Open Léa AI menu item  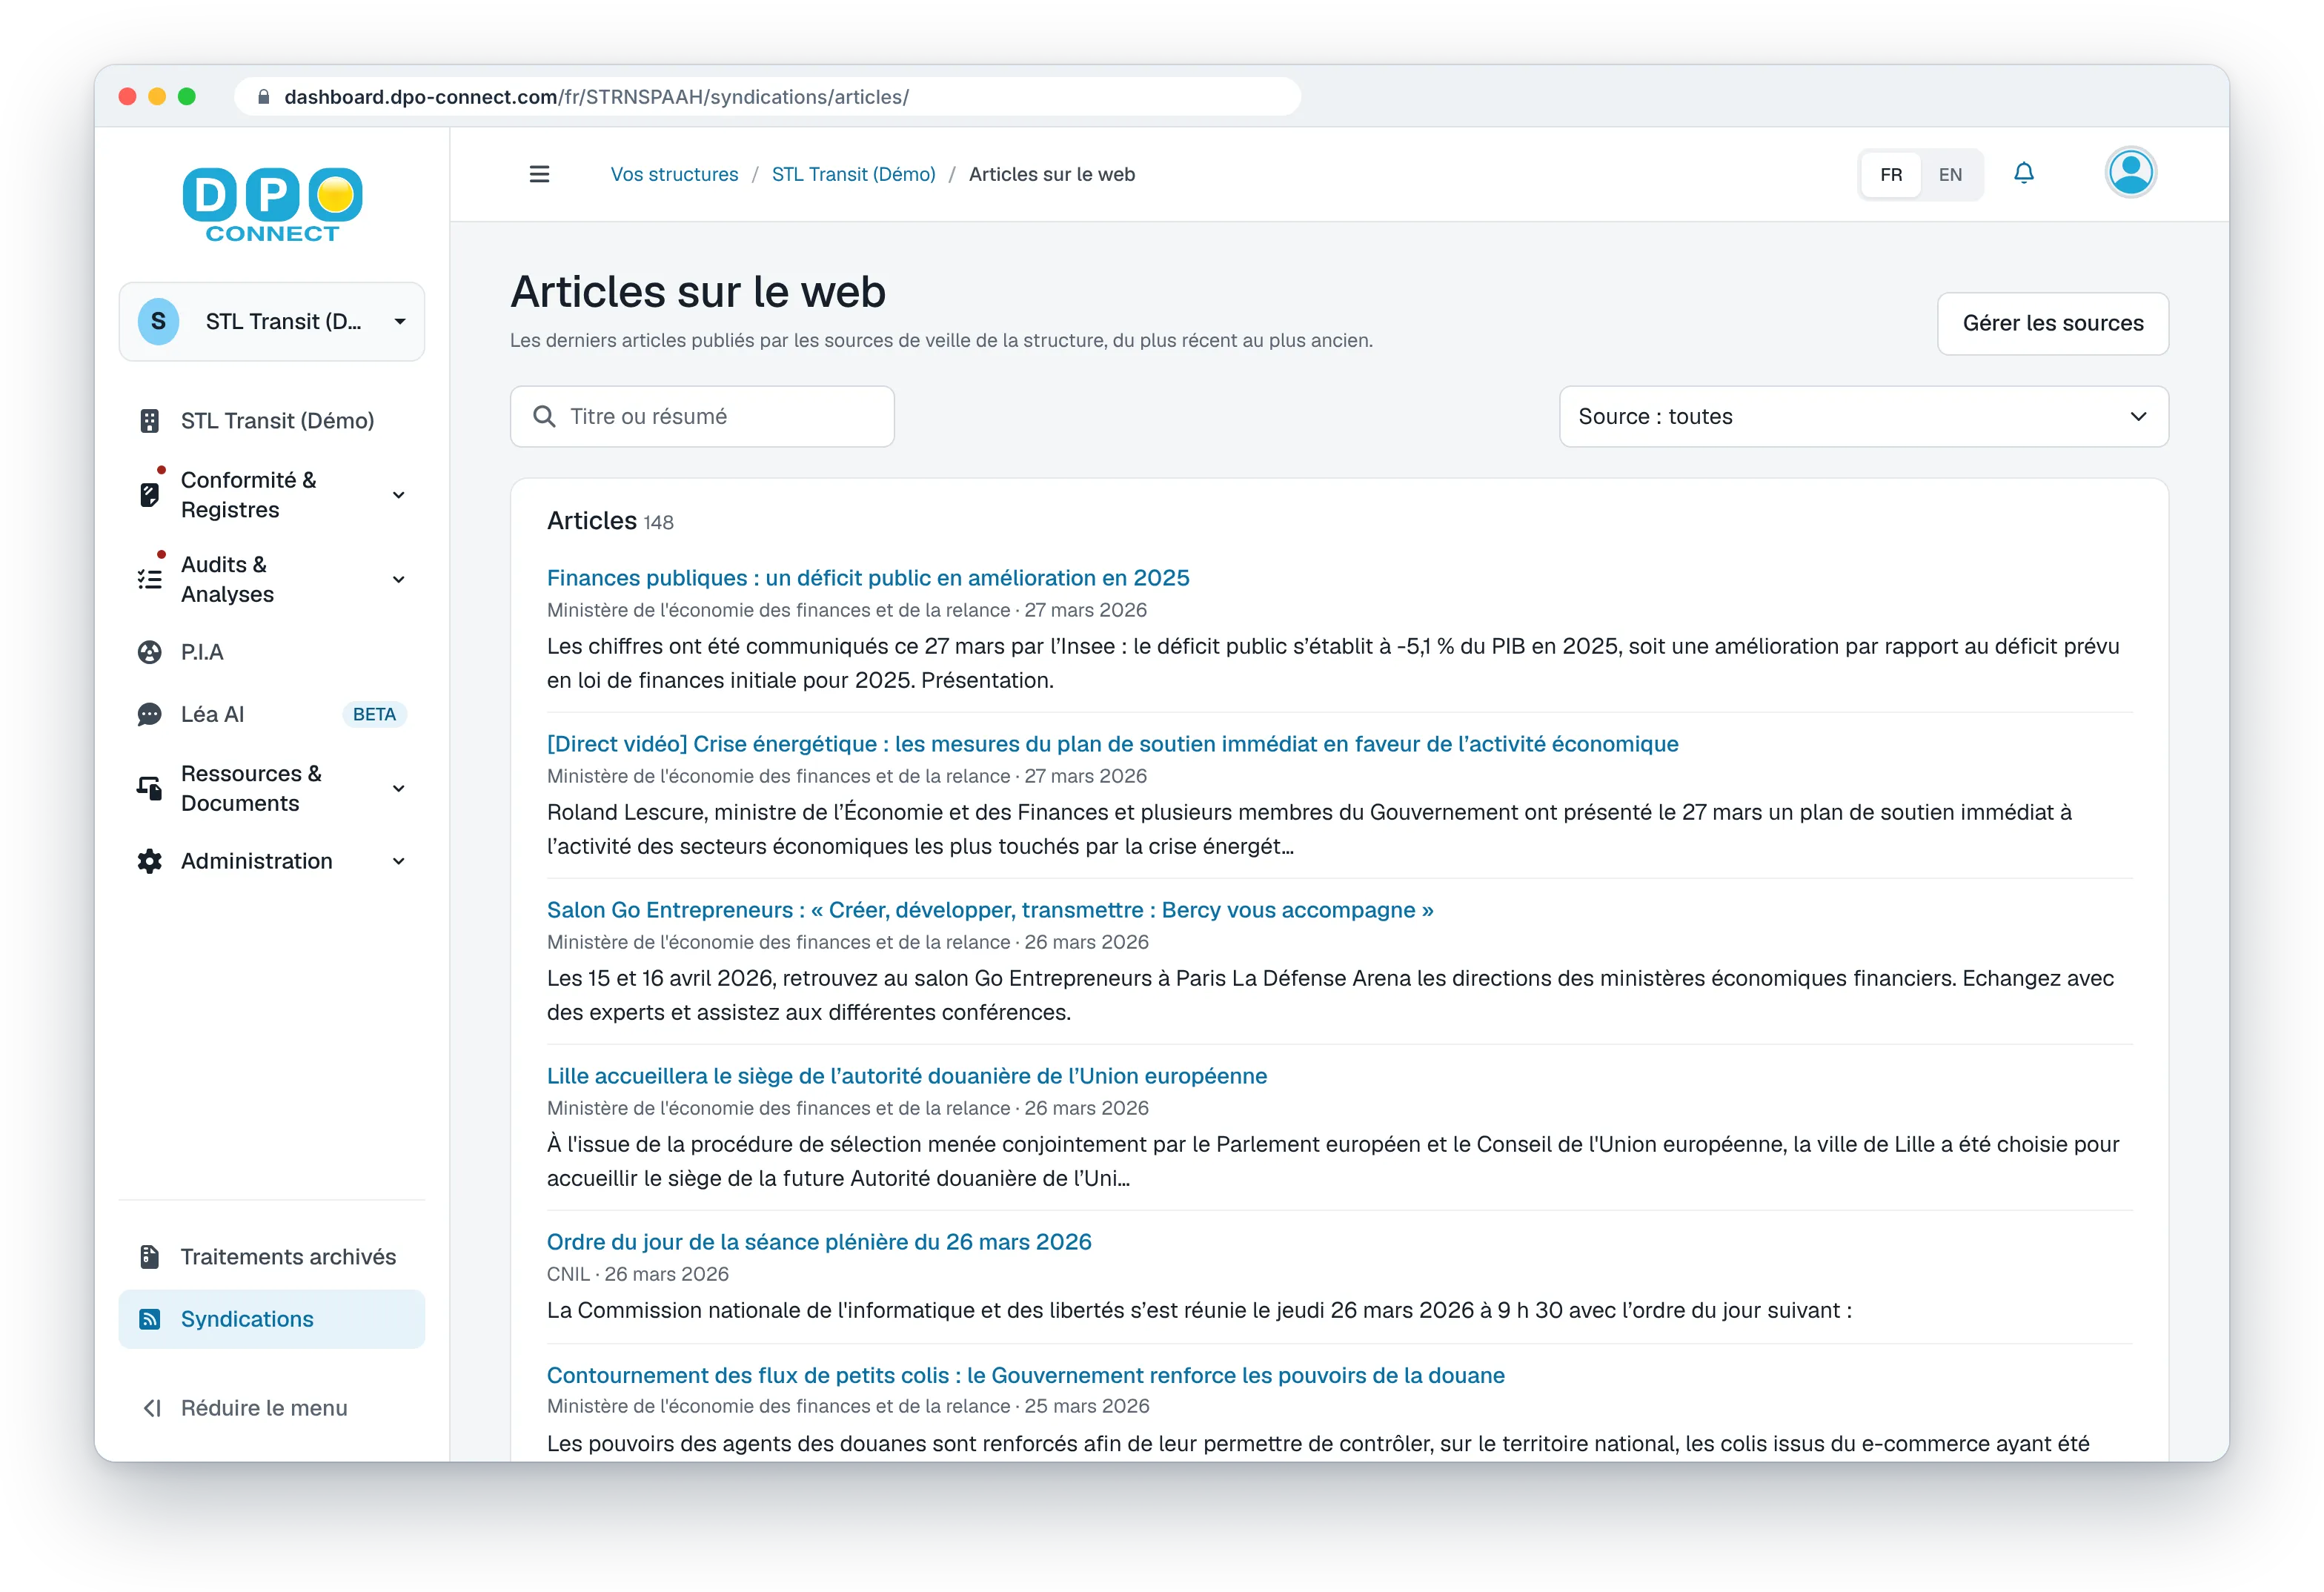[272, 714]
